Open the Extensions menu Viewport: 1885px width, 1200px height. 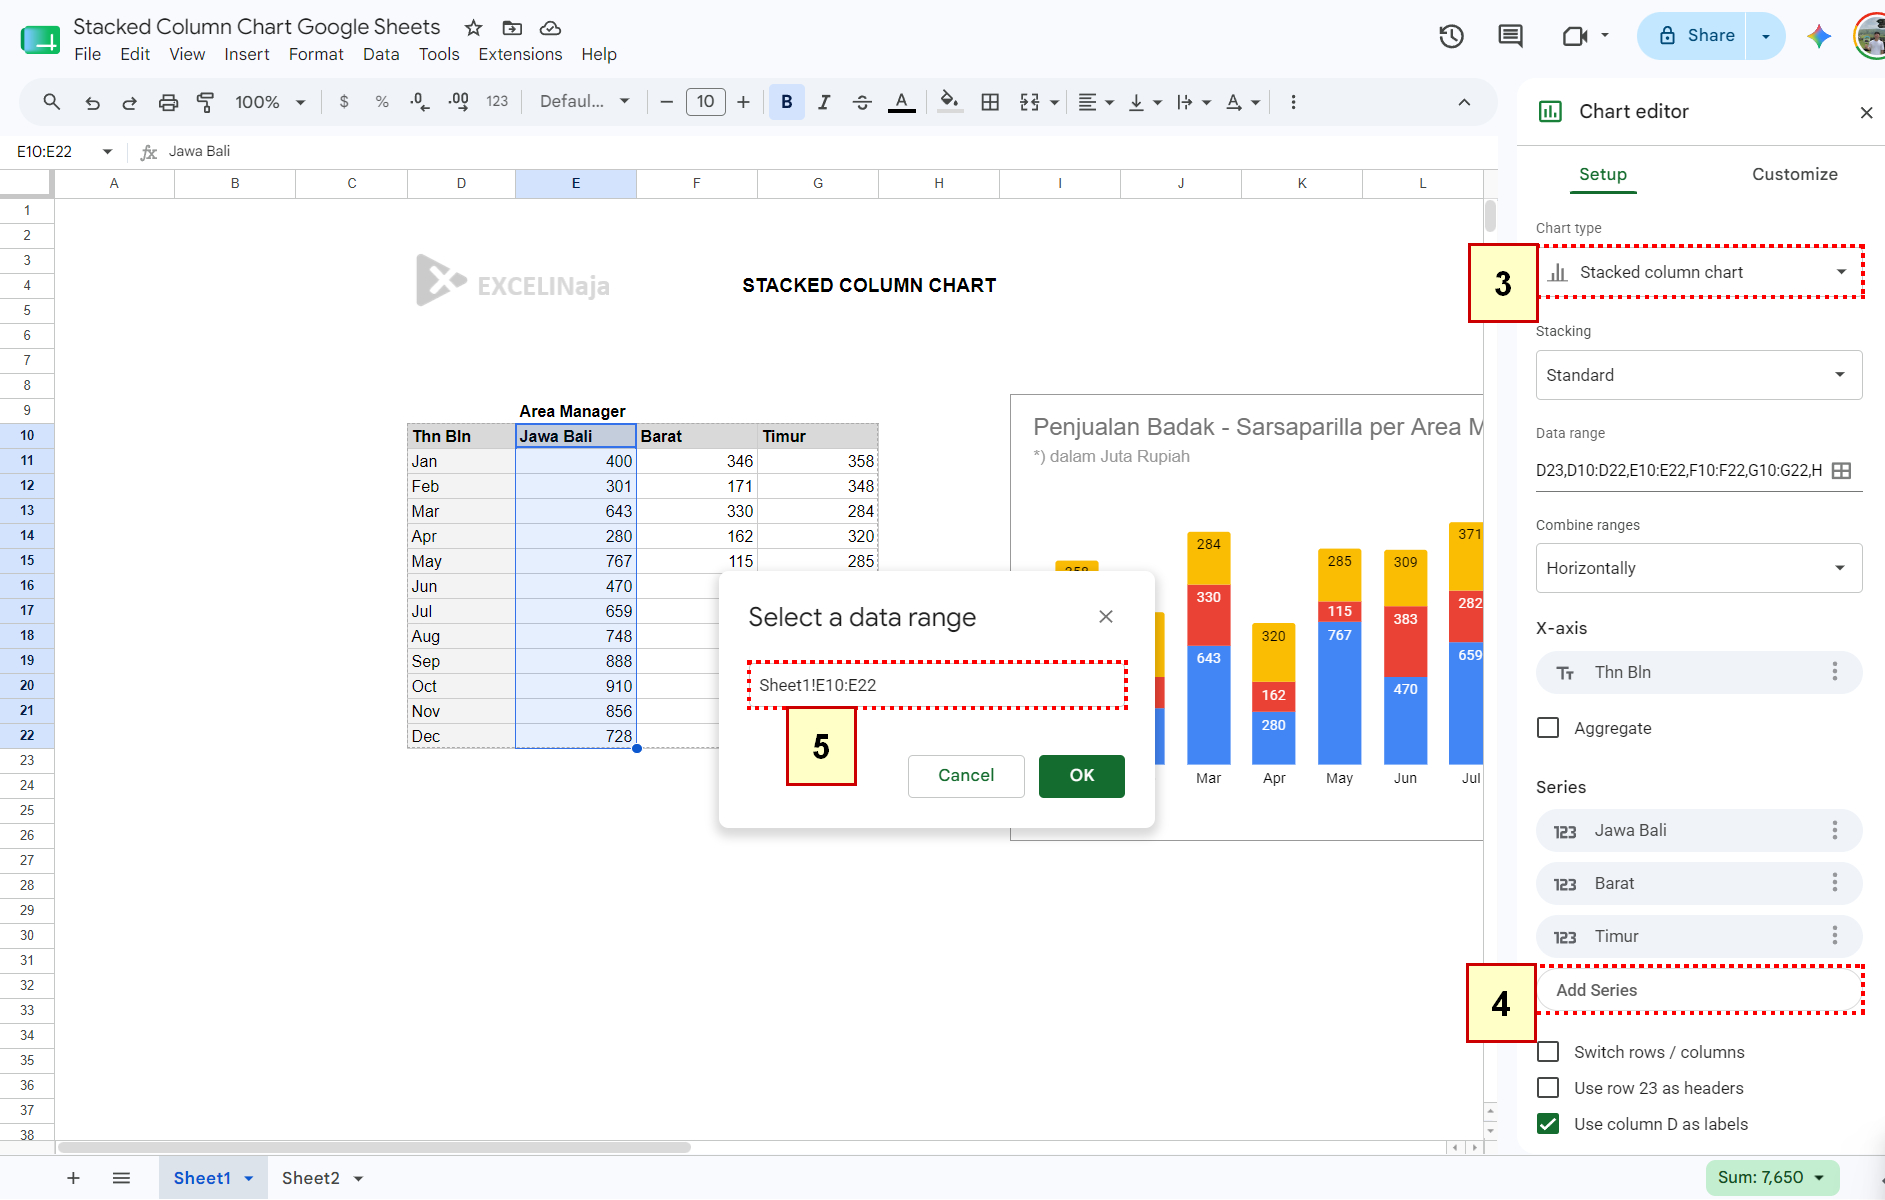pyautogui.click(x=520, y=54)
